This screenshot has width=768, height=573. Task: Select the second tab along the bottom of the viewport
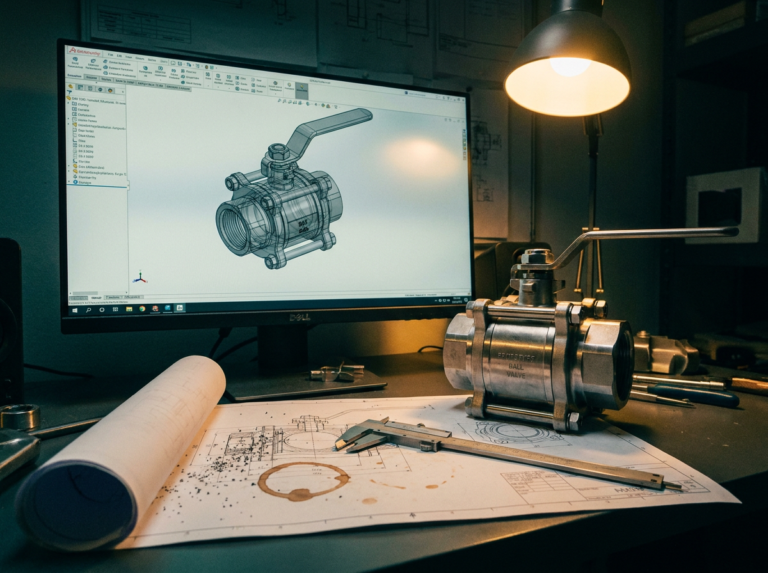(x=96, y=298)
